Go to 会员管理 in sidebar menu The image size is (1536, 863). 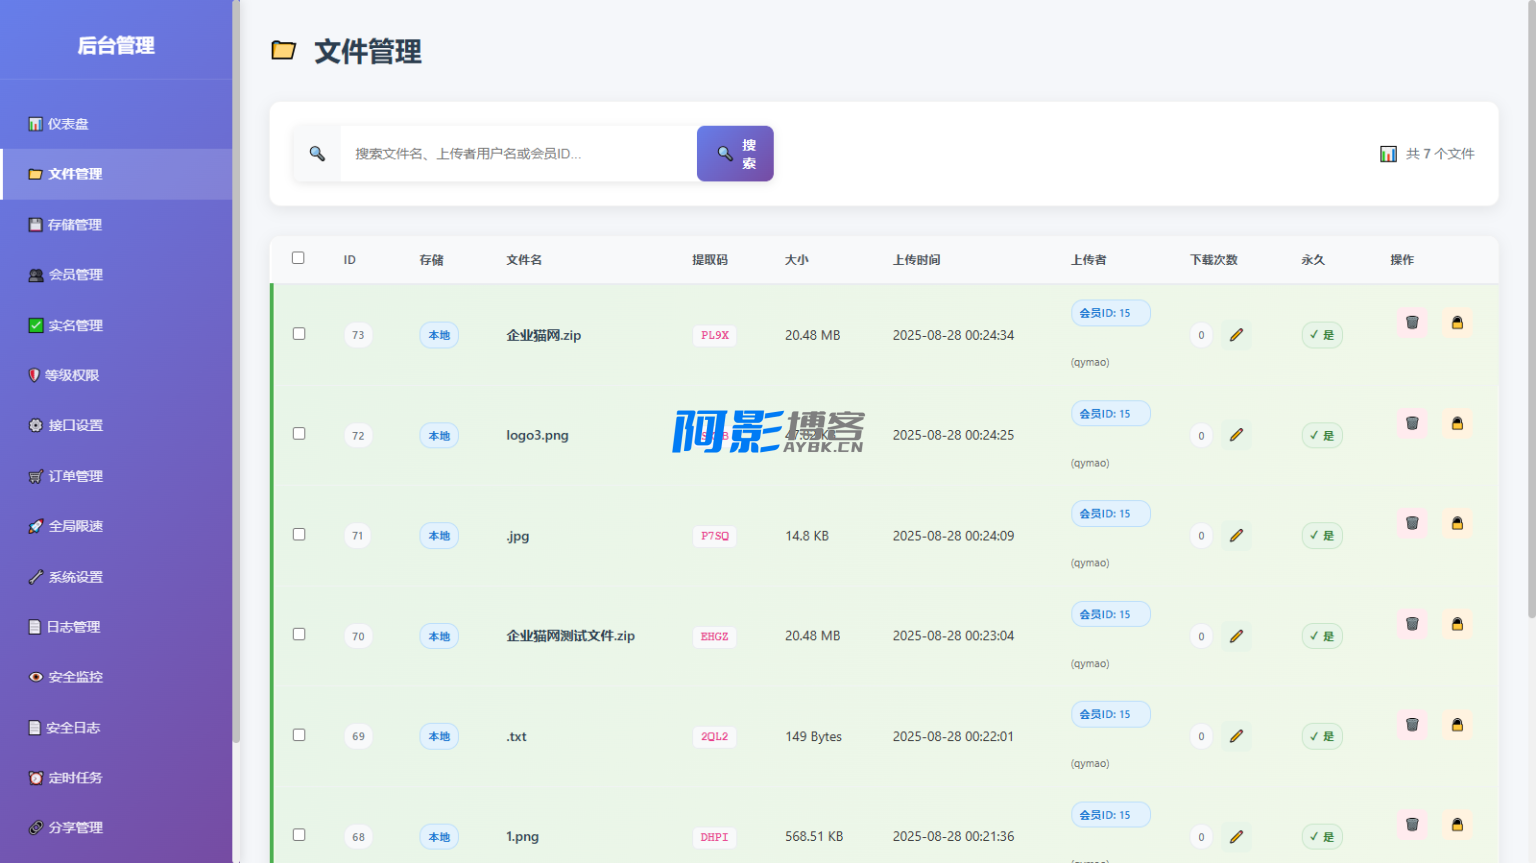coord(75,275)
